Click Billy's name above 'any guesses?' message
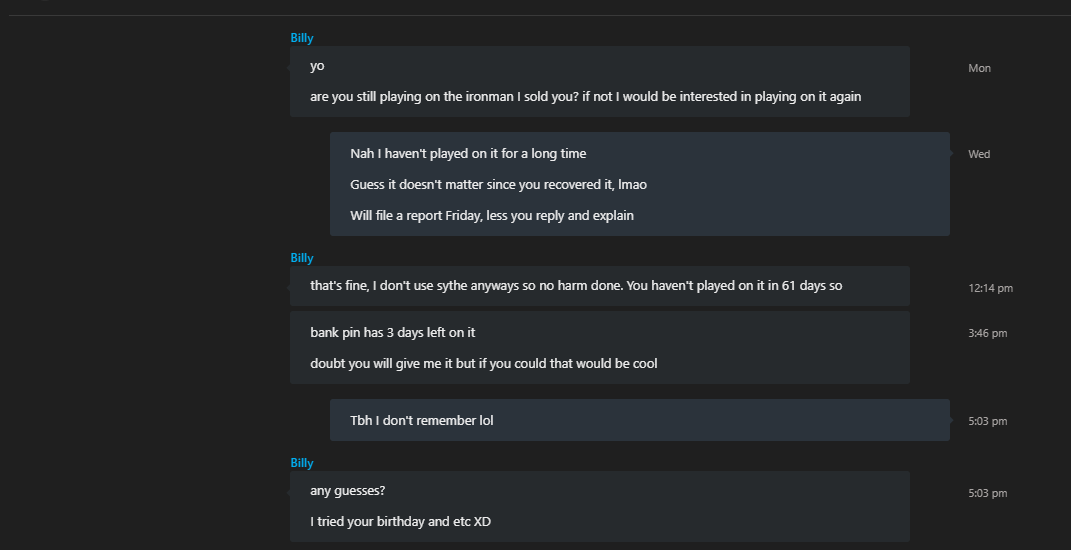 [x=302, y=463]
